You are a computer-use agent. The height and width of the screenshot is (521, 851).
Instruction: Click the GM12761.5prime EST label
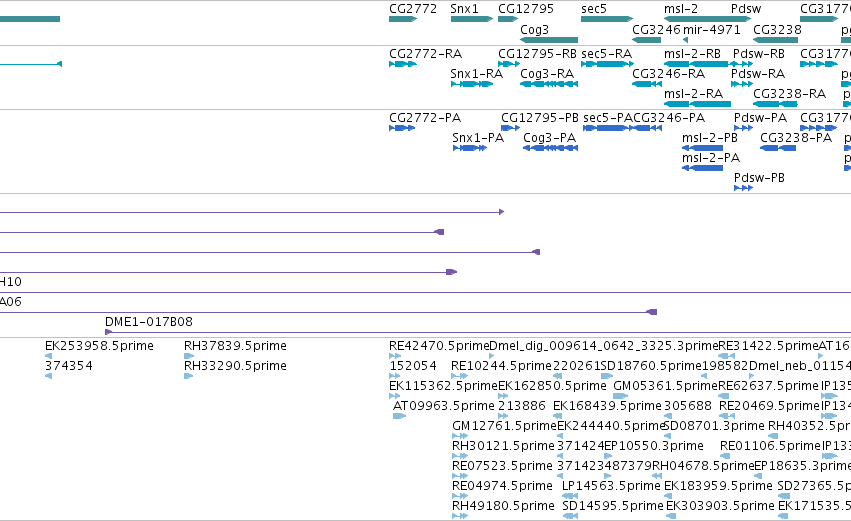click(505, 426)
